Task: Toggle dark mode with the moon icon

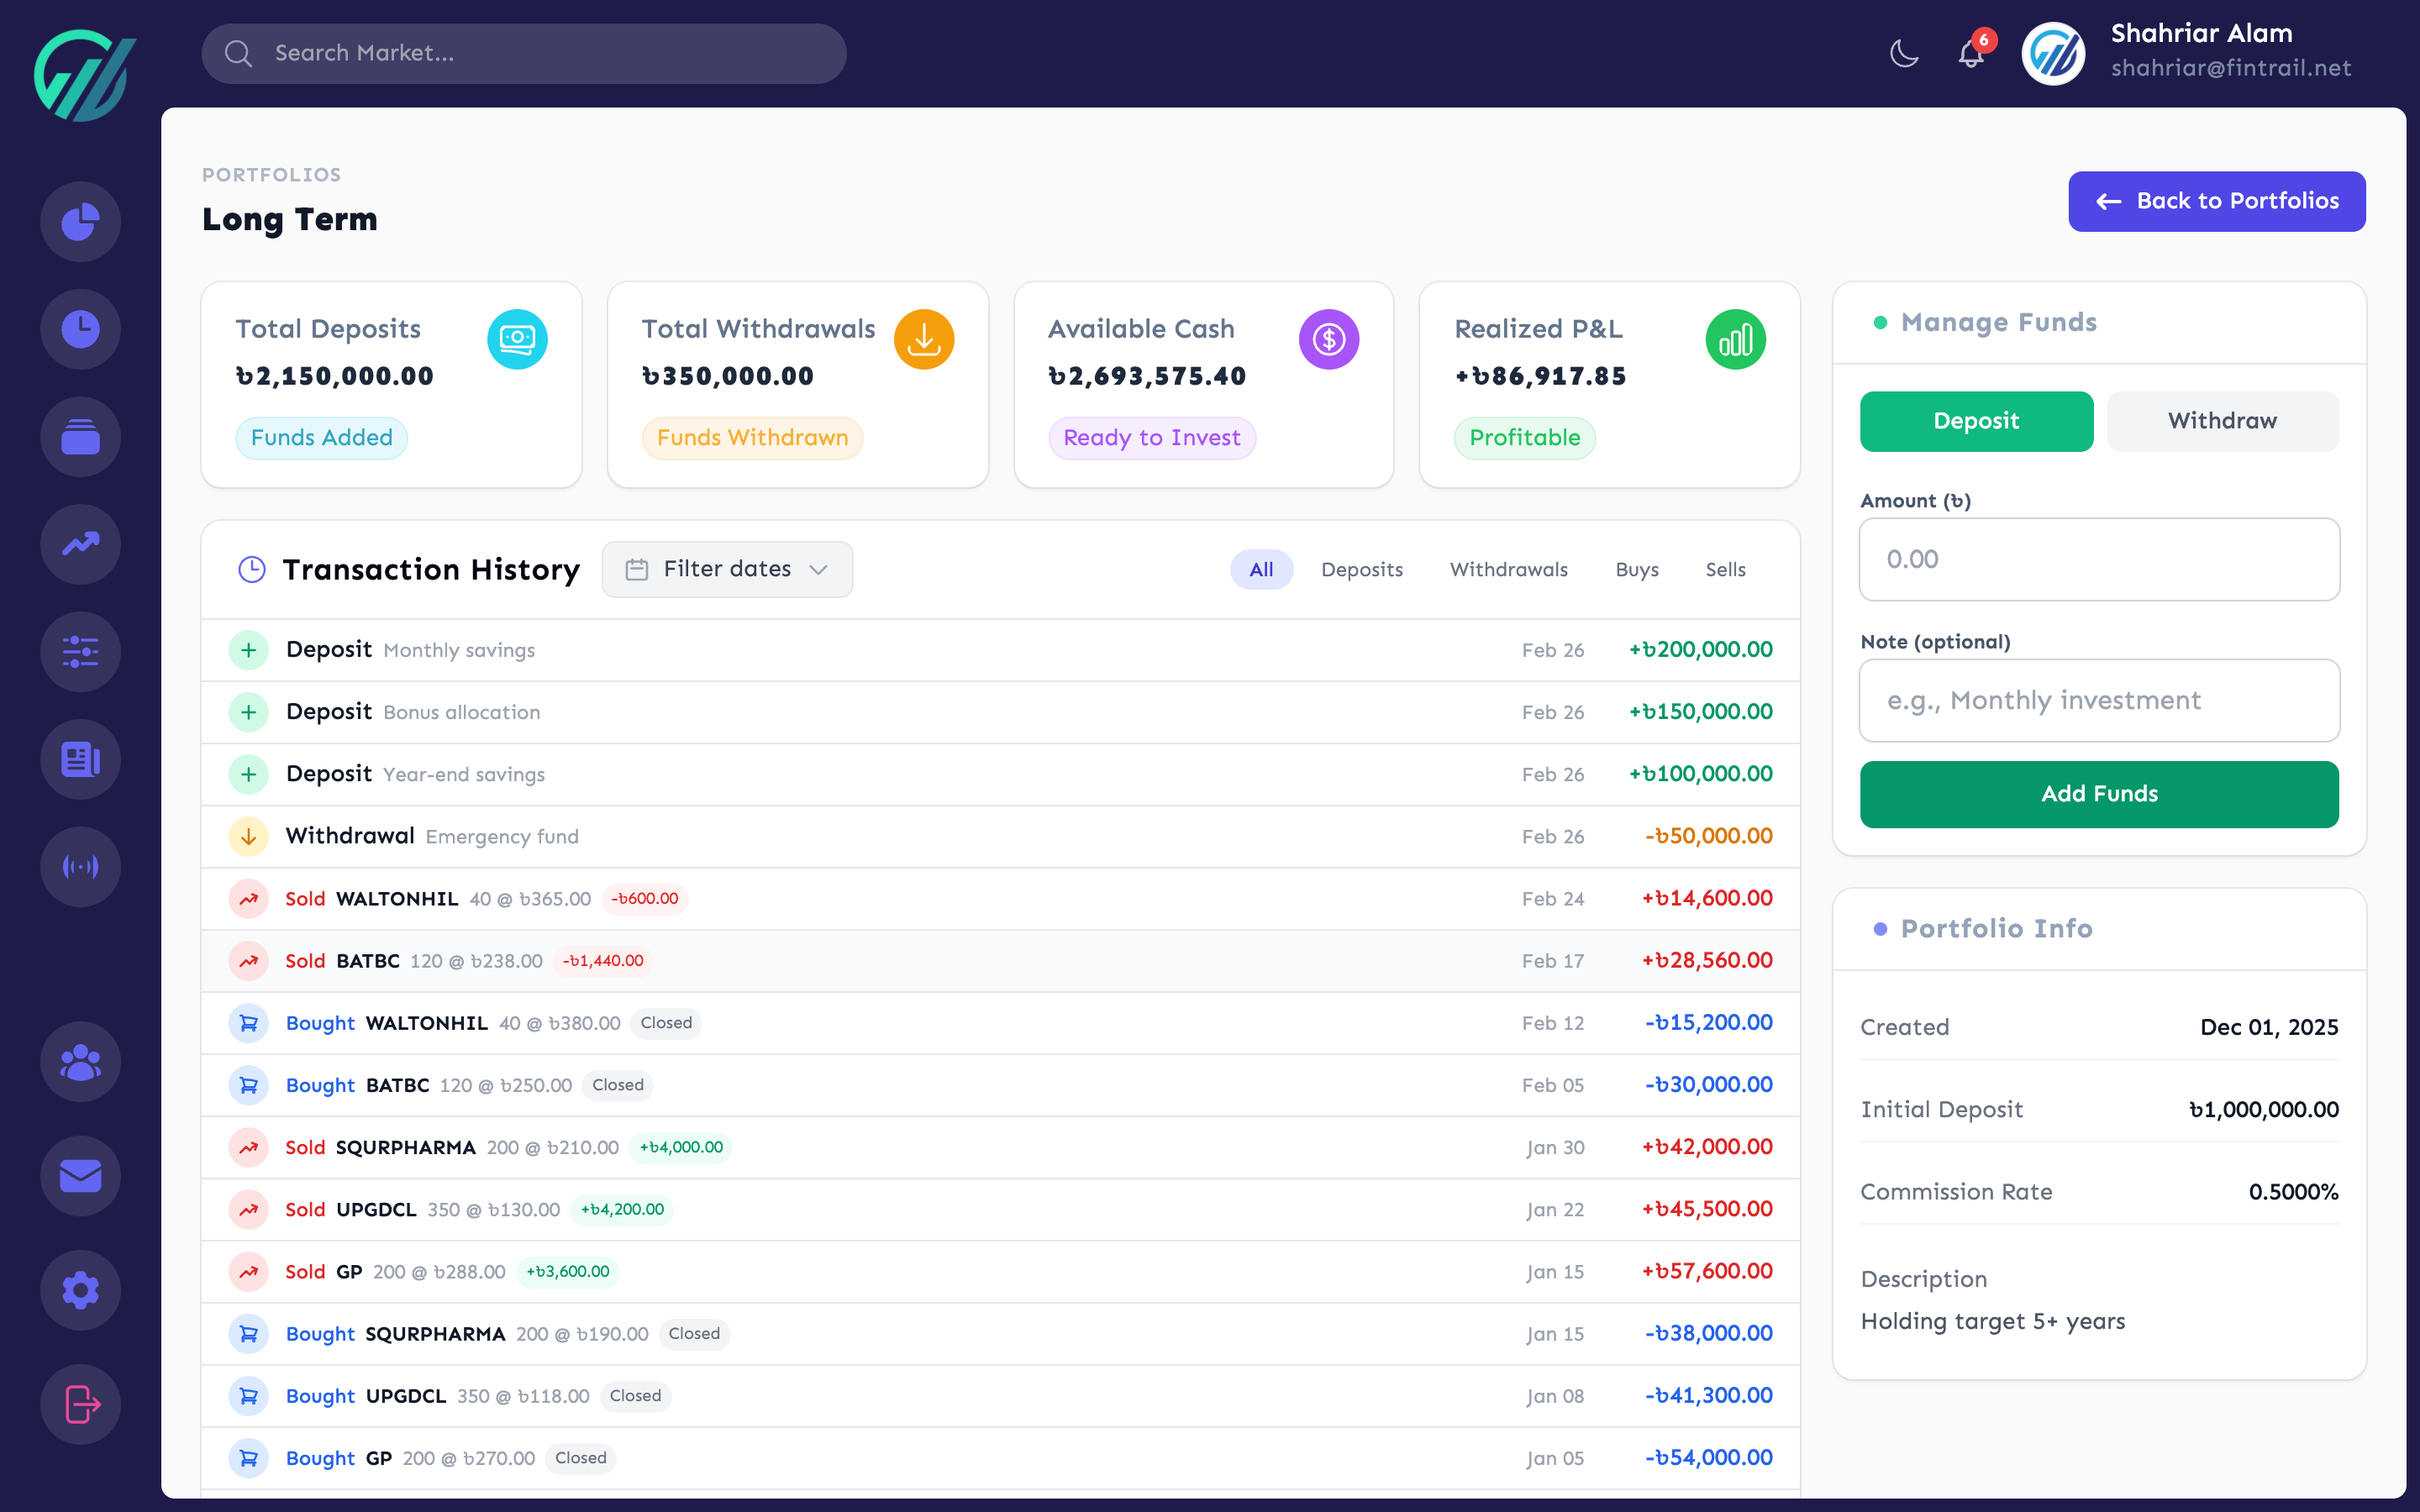Action: 1903,54
